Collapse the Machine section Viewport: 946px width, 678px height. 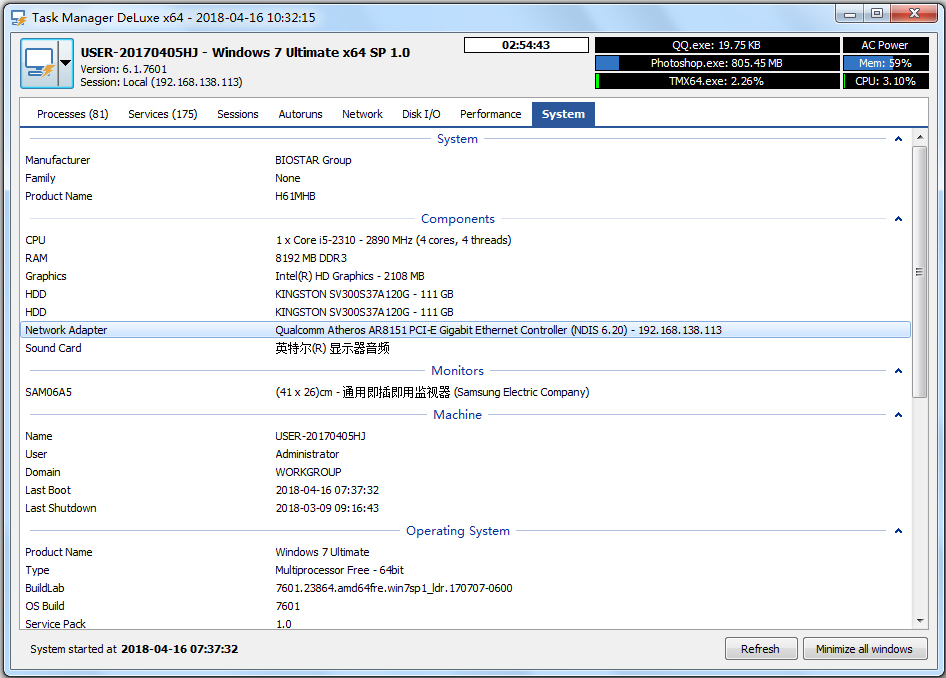coord(898,415)
